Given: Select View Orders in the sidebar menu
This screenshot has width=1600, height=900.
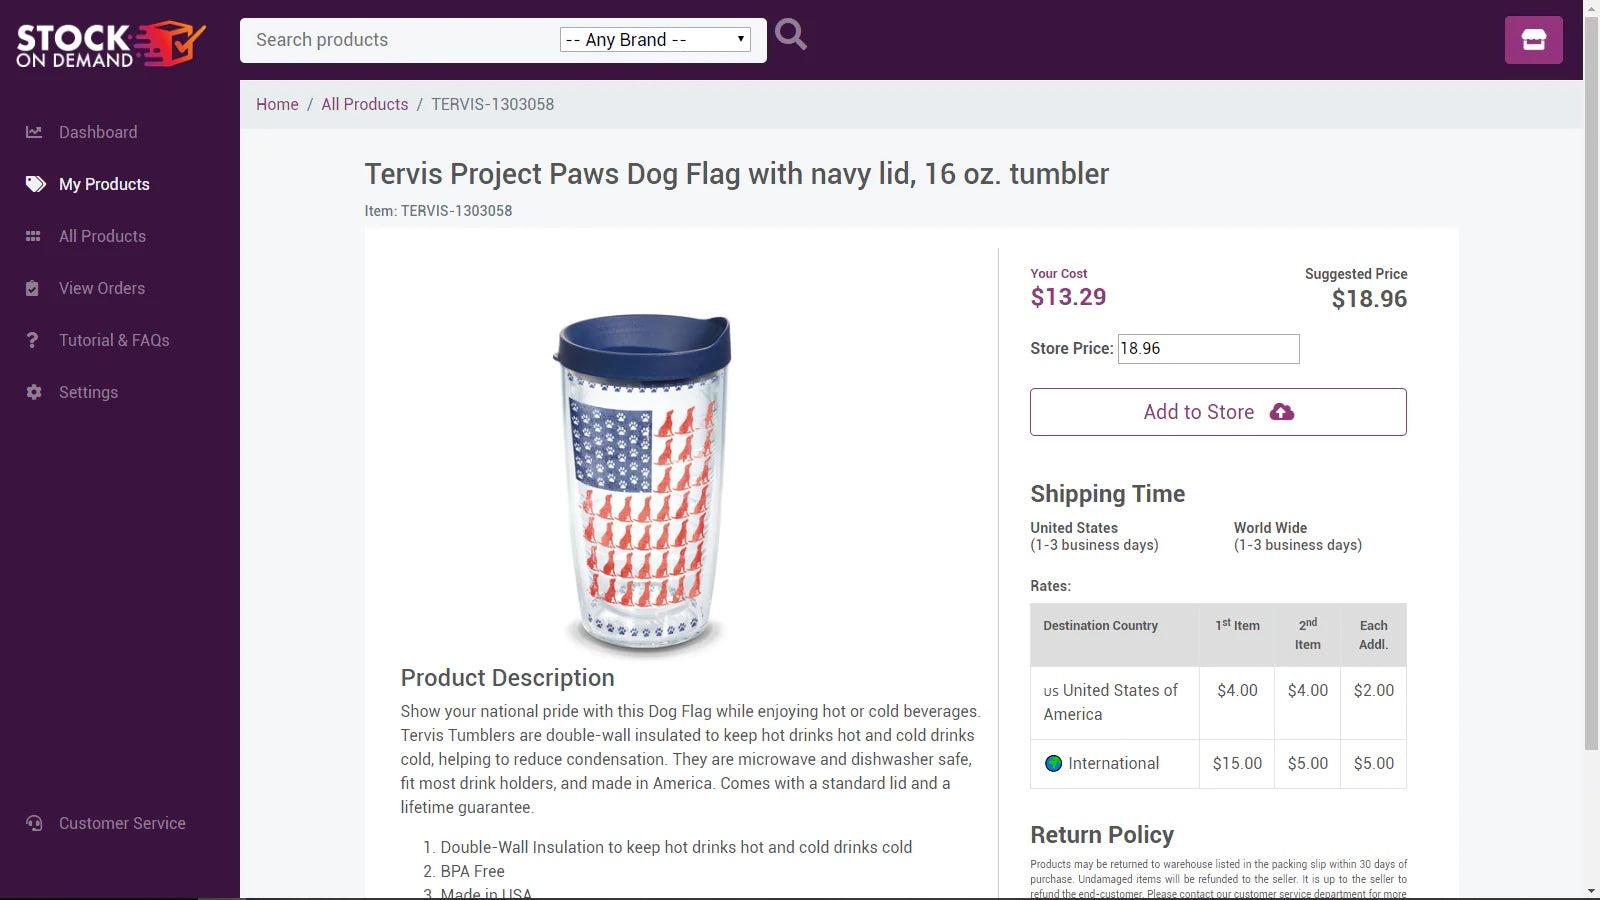Looking at the screenshot, I should [x=101, y=288].
